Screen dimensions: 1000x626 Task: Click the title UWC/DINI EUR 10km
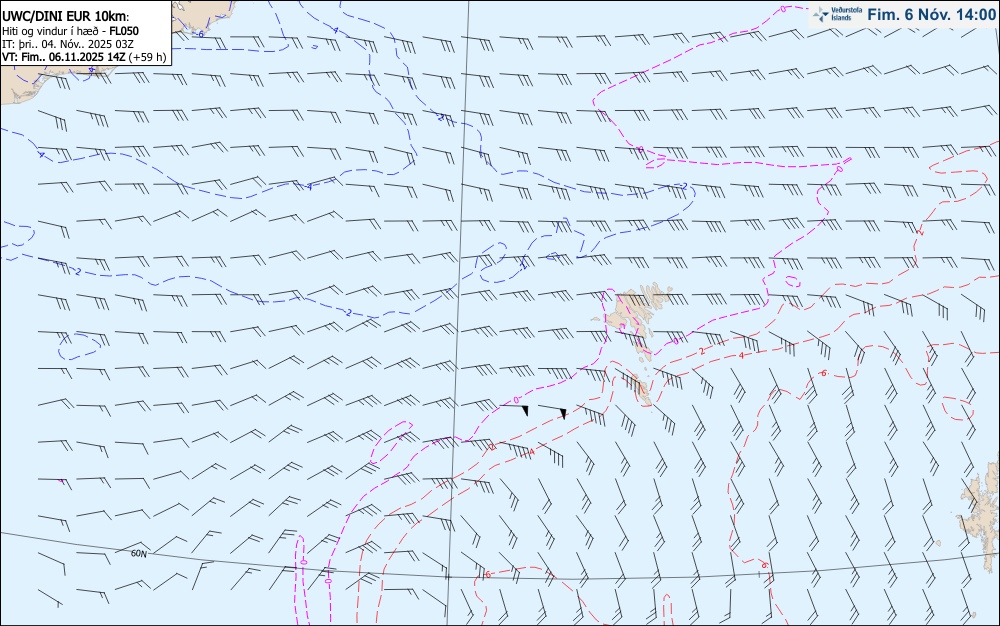click(x=65, y=17)
